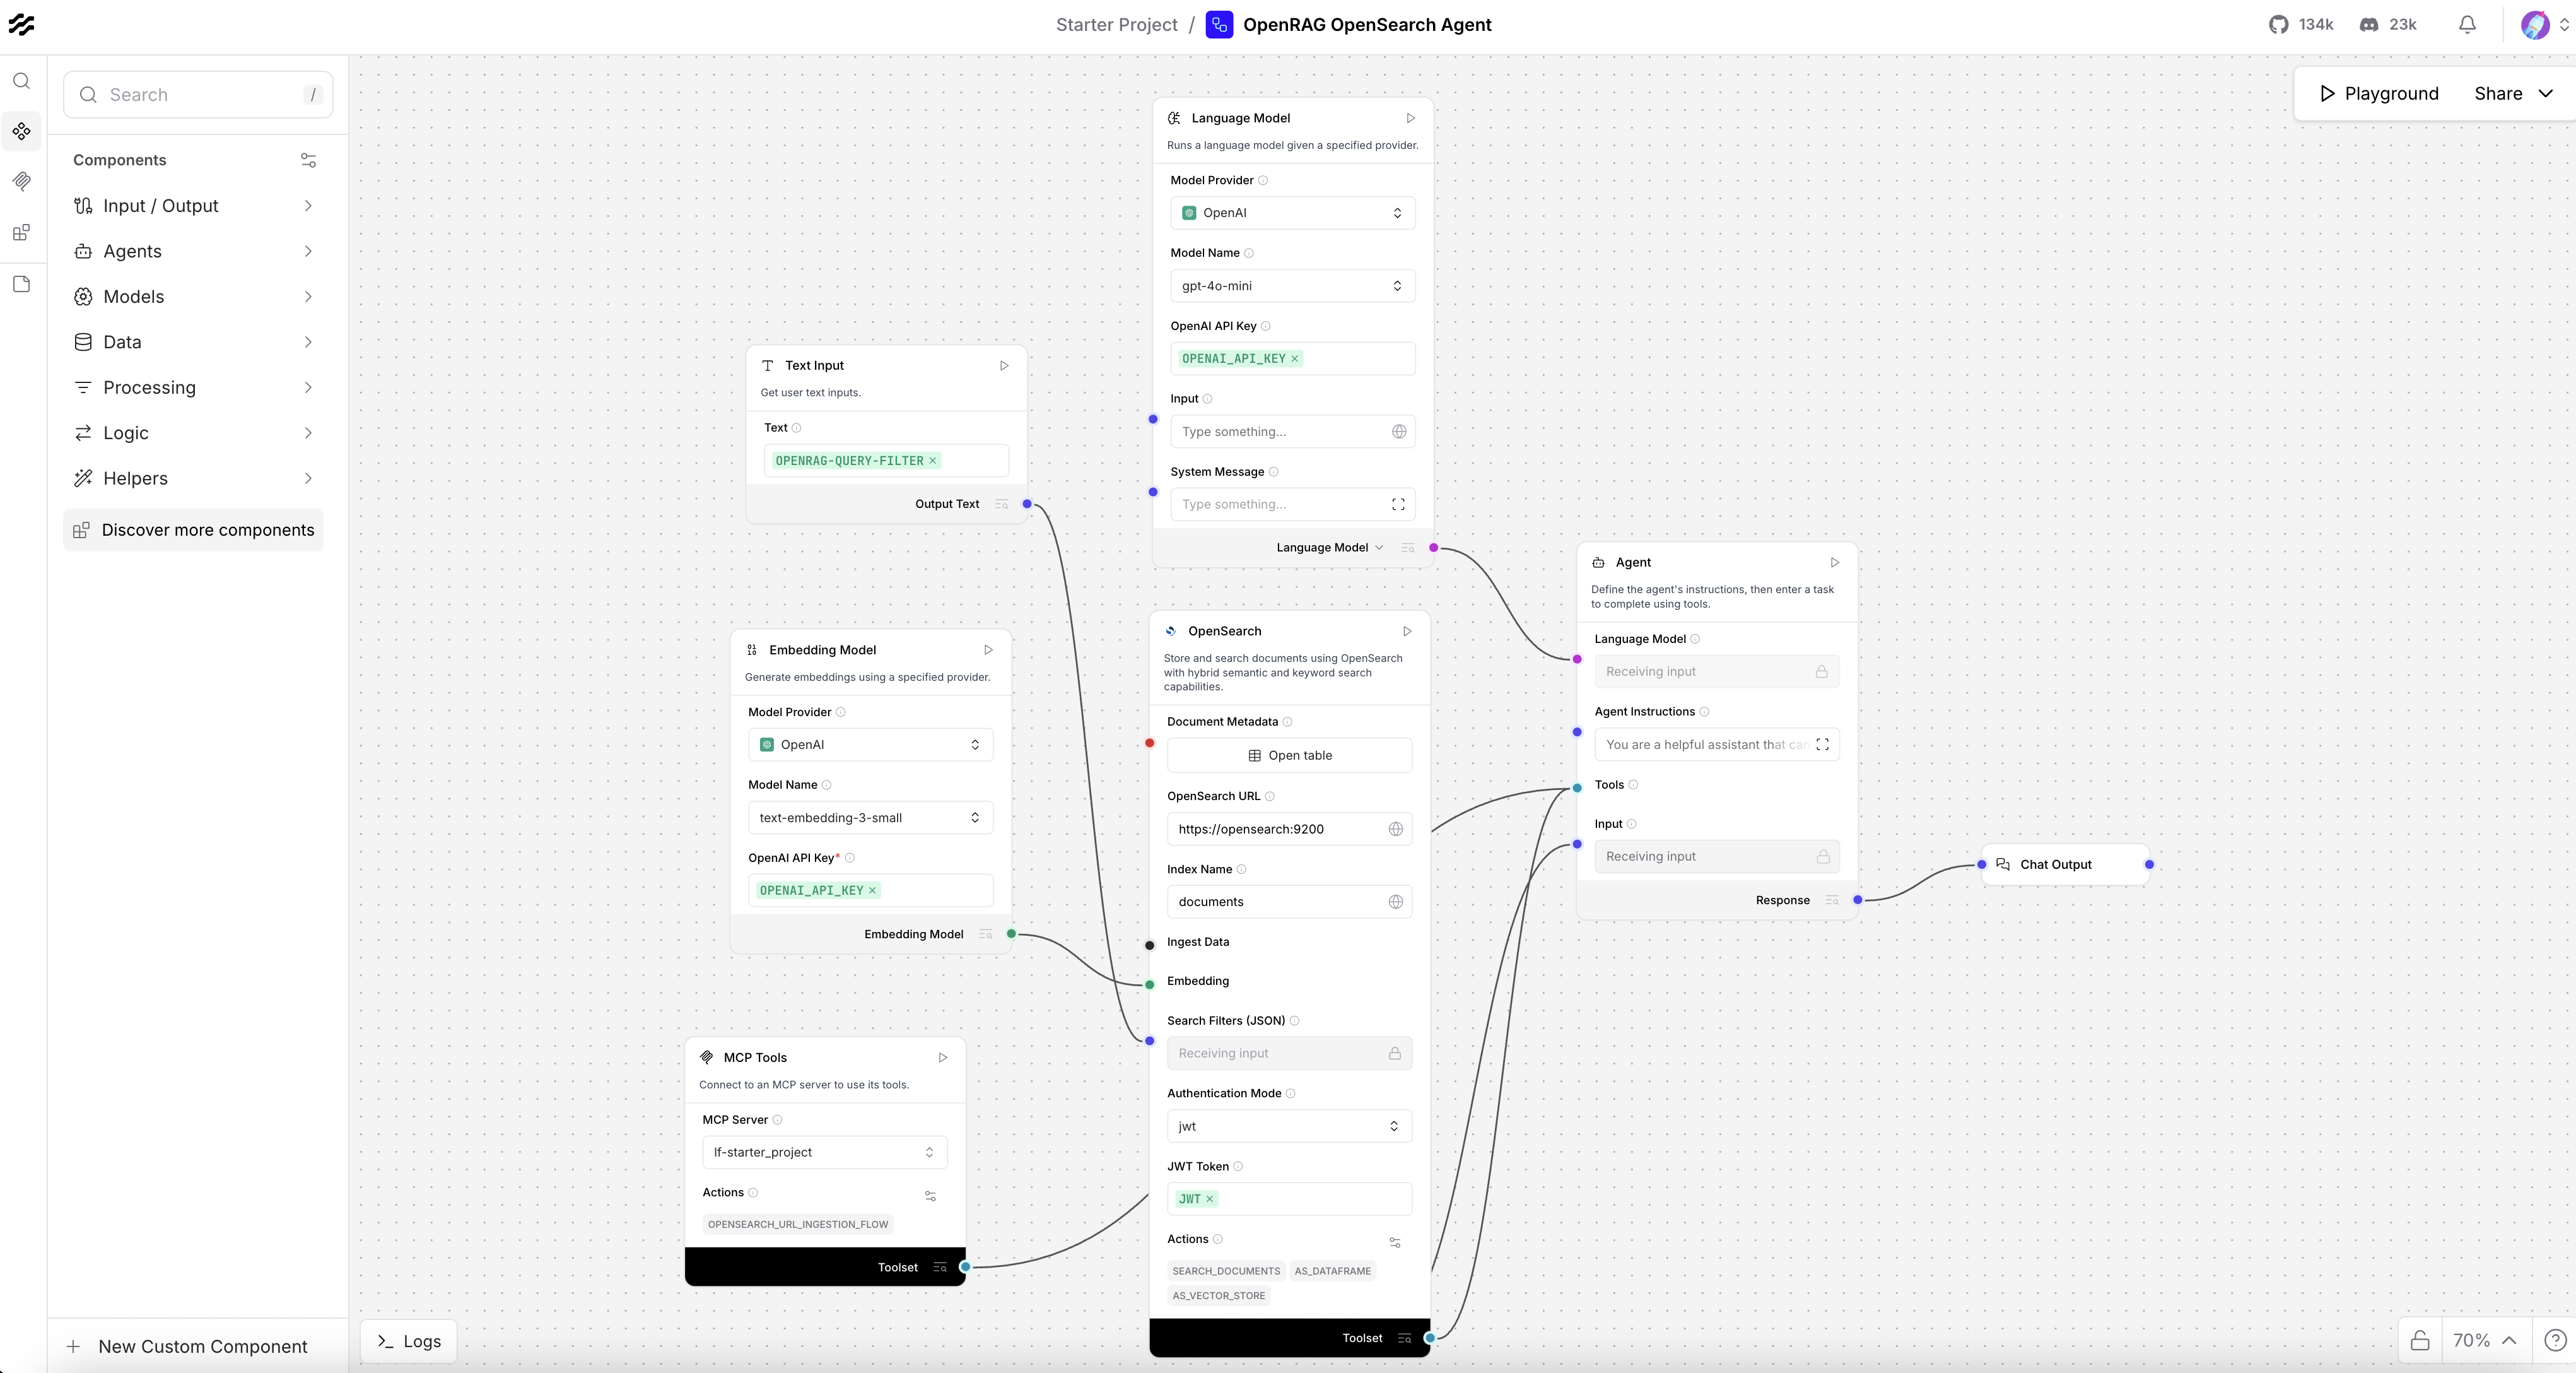Screen dimensions: 2576x1373
Task: Open the Bundles icon below the paperclip icon
Action: click(22, 233)
